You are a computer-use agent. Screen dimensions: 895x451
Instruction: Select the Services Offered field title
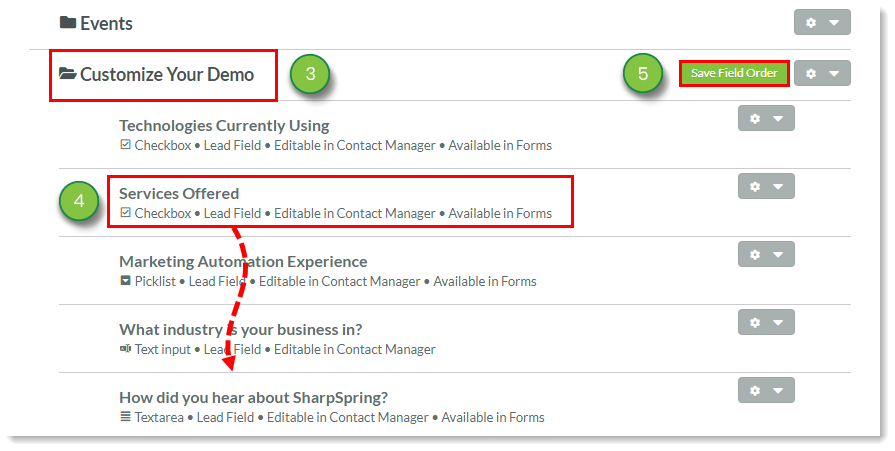point(179,194)
